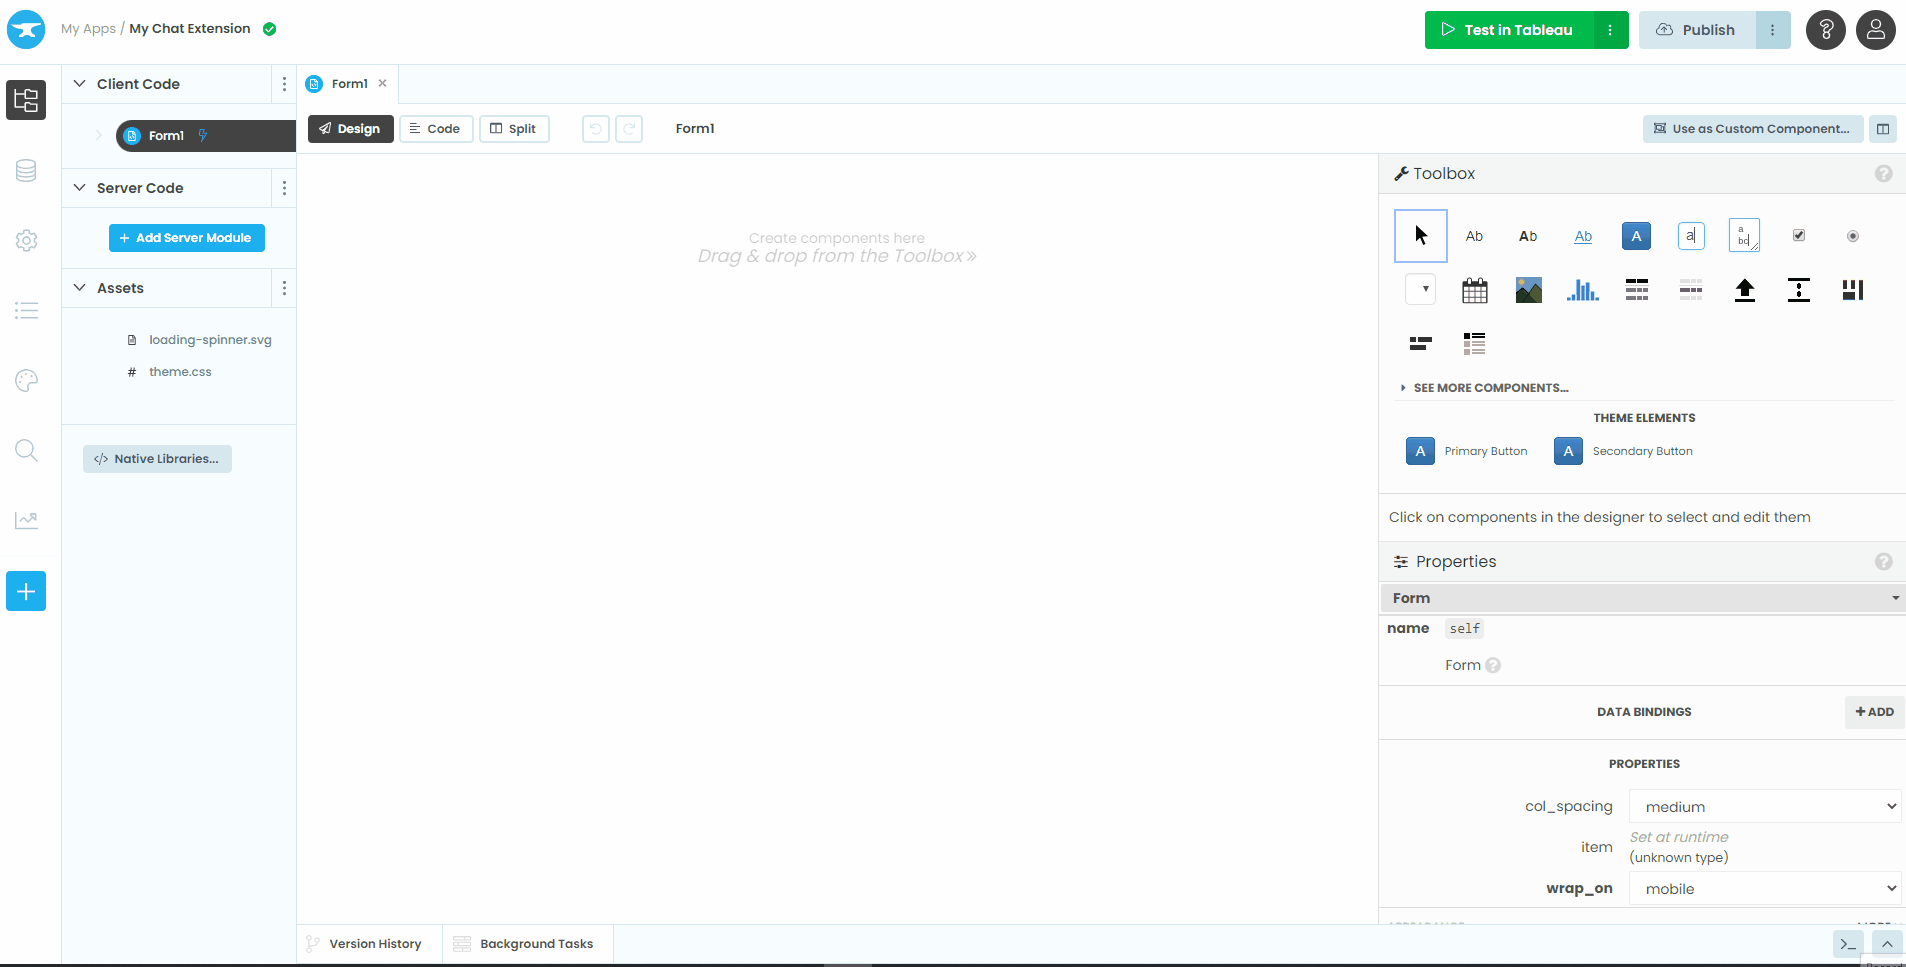1906x967 pixels.
Task: Collapse the Client Code section
Action: click(80, 84)
